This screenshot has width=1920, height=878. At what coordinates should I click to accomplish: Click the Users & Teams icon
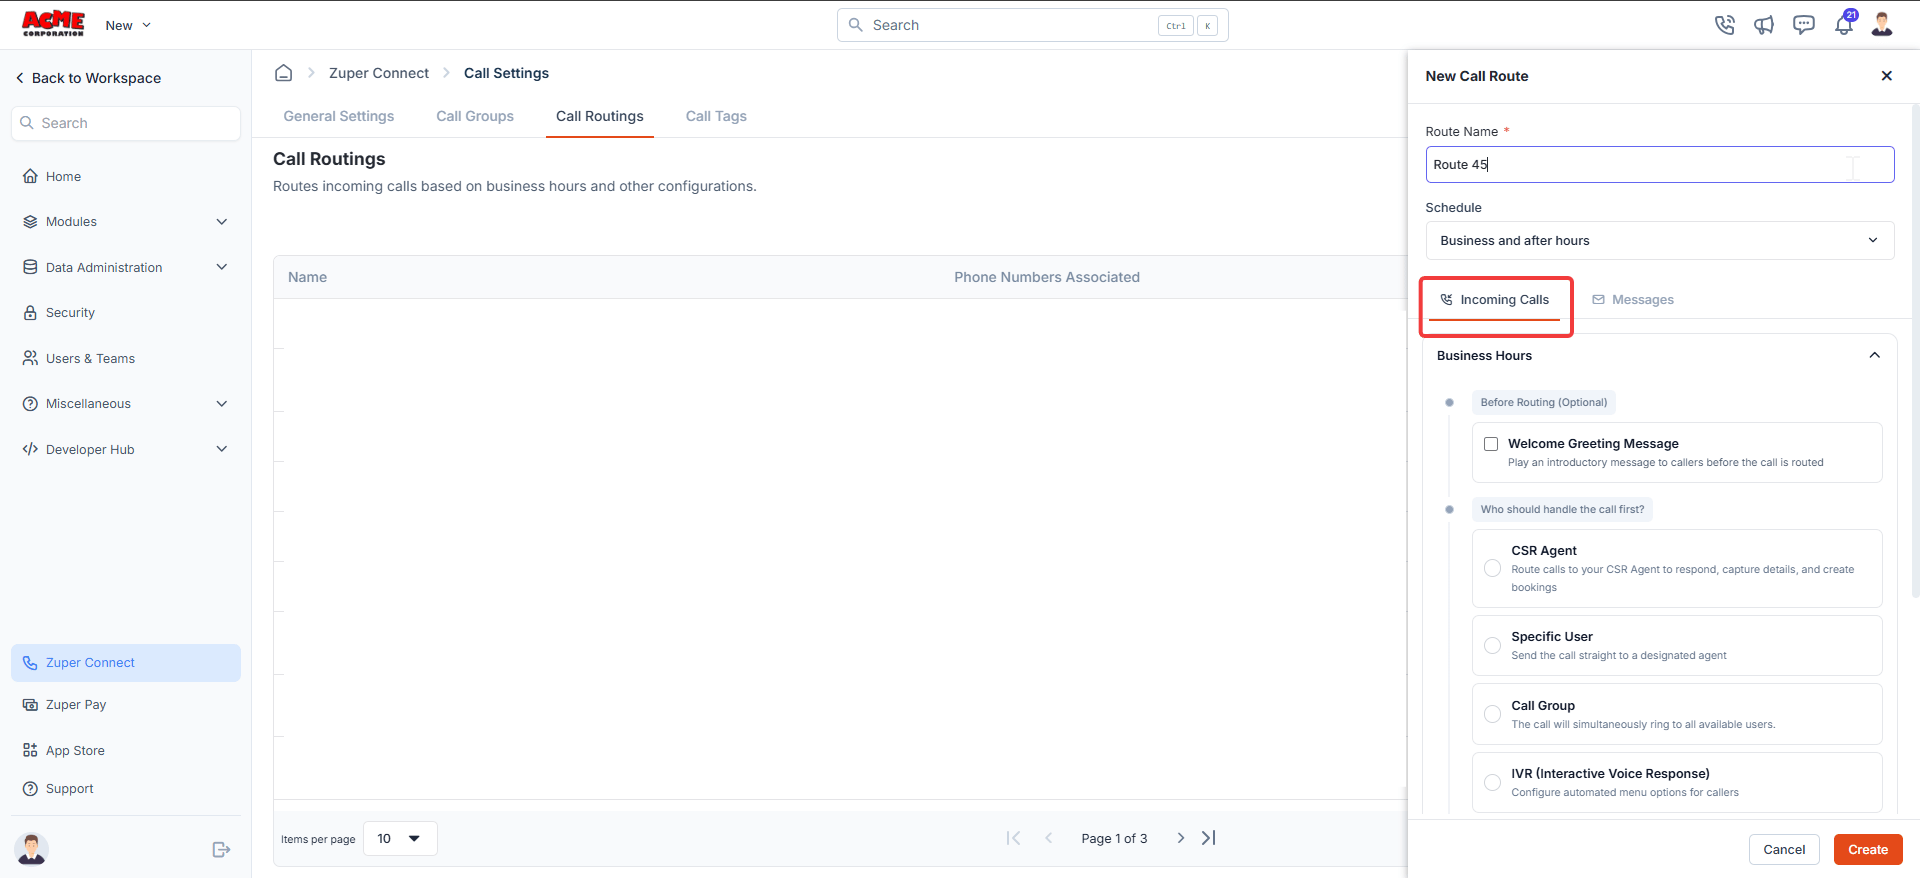[30, 358]
